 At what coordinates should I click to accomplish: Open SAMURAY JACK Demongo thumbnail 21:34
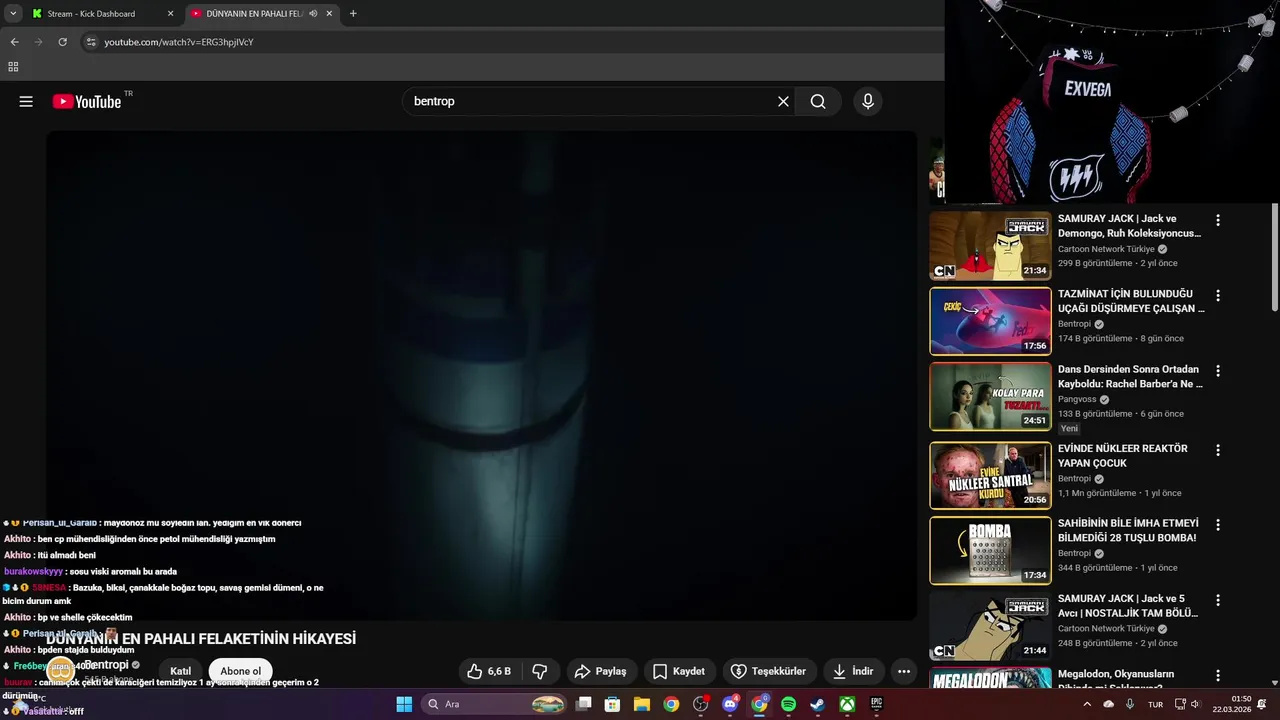[x=990, y=246]
